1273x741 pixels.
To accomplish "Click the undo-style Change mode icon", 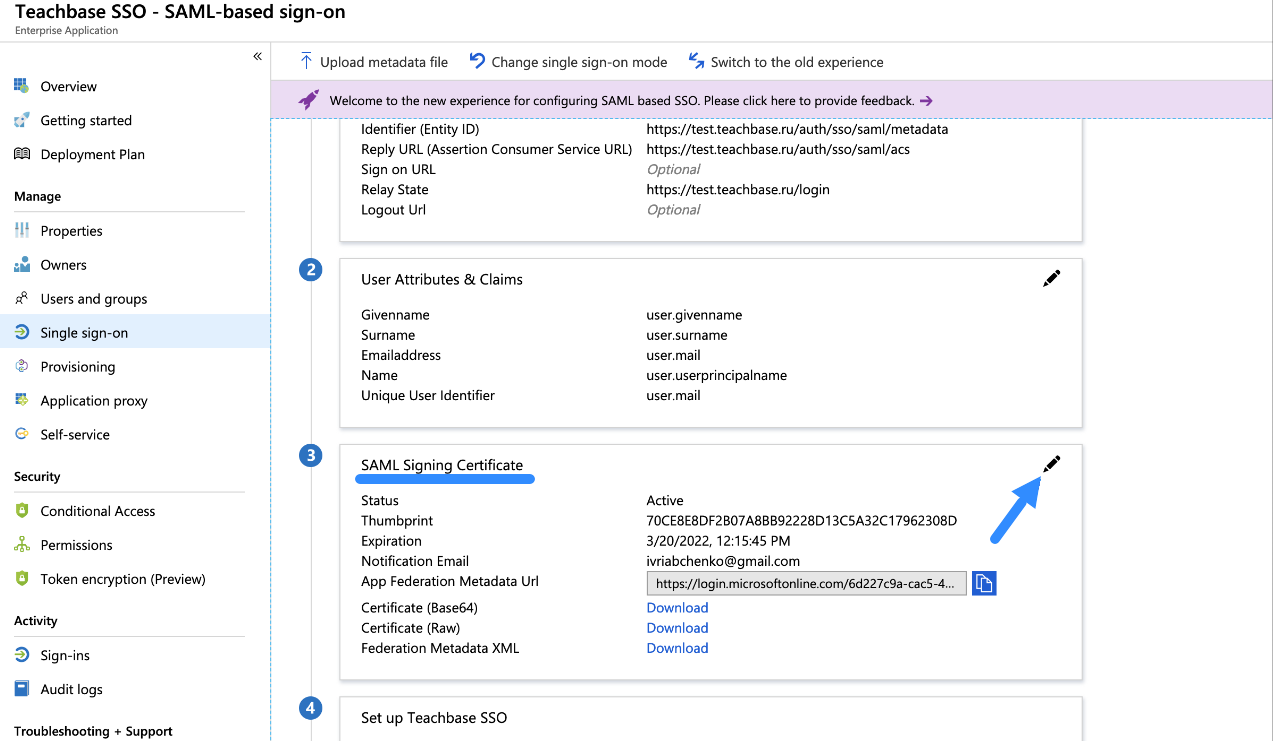I will coord(477,61).
